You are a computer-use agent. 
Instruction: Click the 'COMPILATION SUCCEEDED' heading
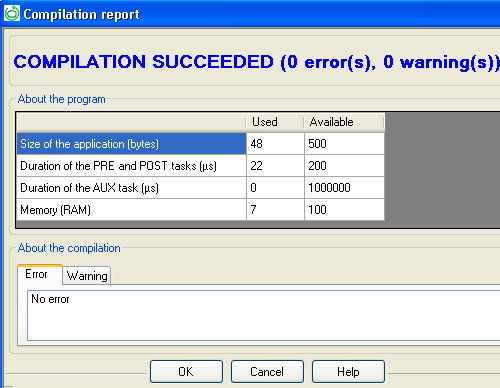point(257,62)
